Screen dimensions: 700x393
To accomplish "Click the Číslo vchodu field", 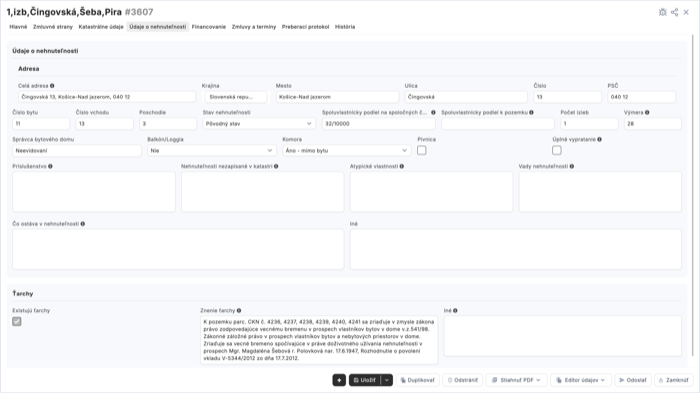I will (x=104, y=124).
